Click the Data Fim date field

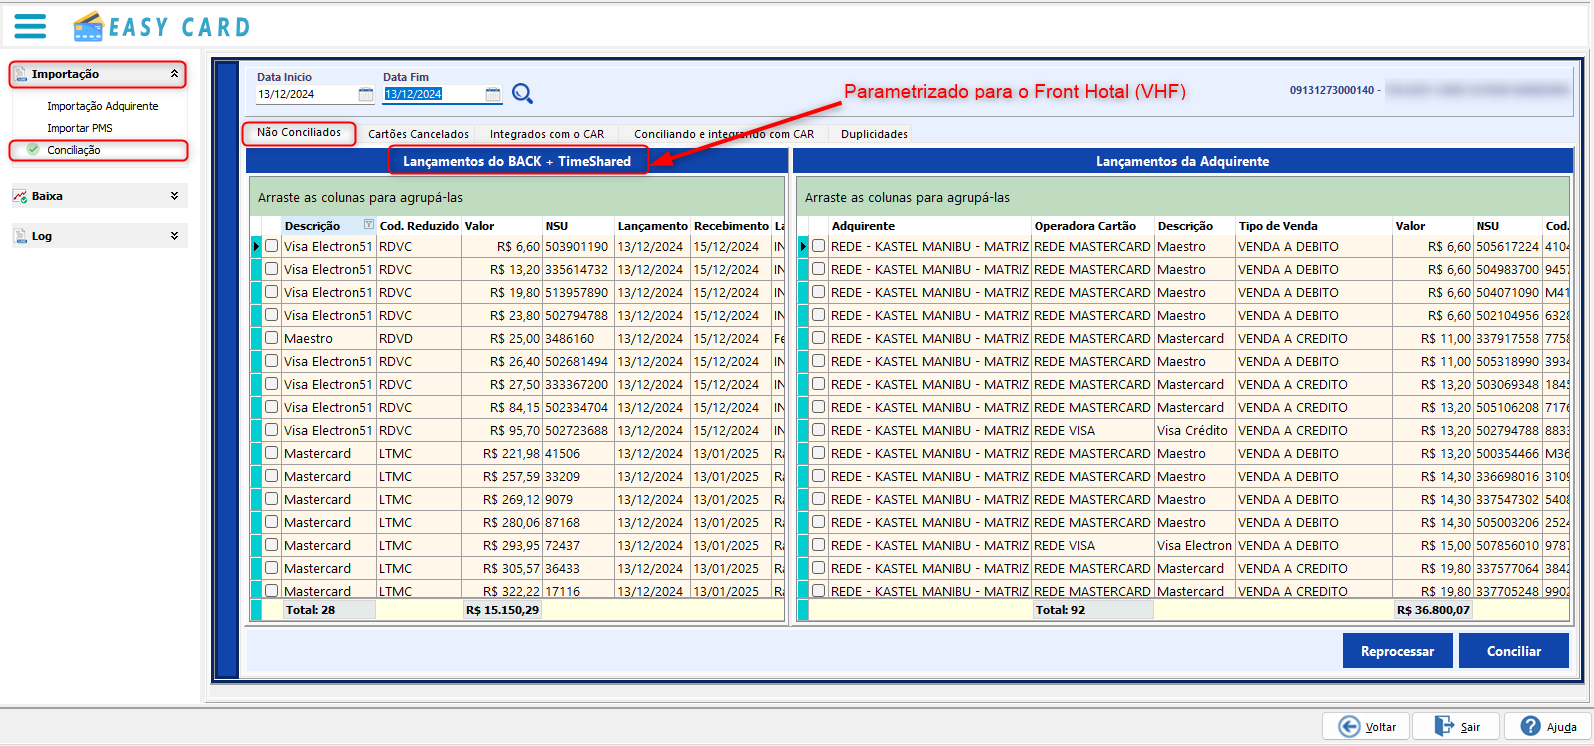[432, 94]
